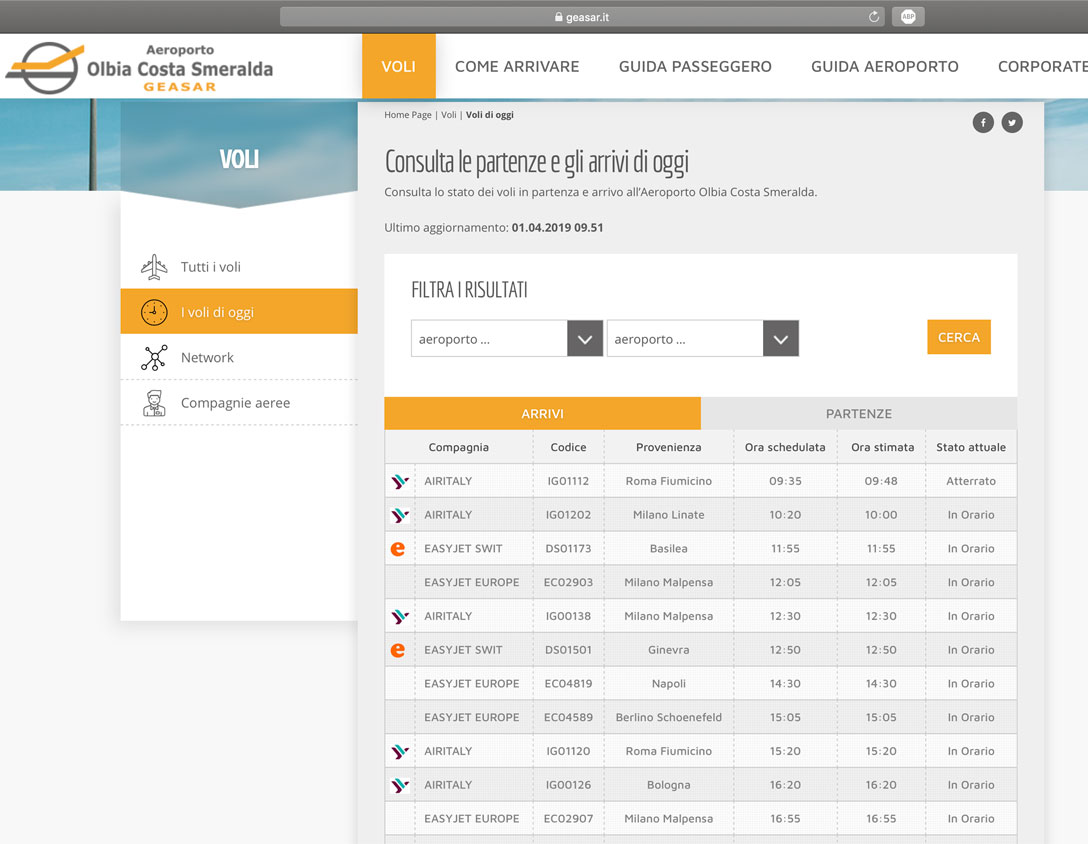Click the Stato attuale column header
Viewport: 1088px width, 844px height.
(971, 448)
